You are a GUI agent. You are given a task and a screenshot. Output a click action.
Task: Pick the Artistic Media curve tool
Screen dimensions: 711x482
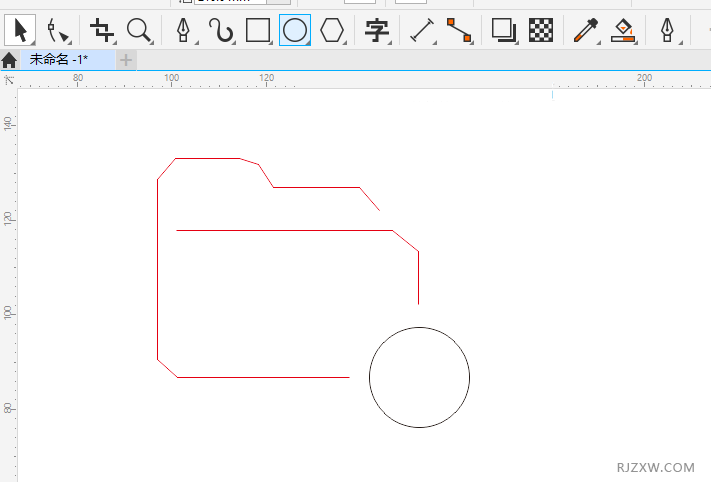click(x=221, y=31)
